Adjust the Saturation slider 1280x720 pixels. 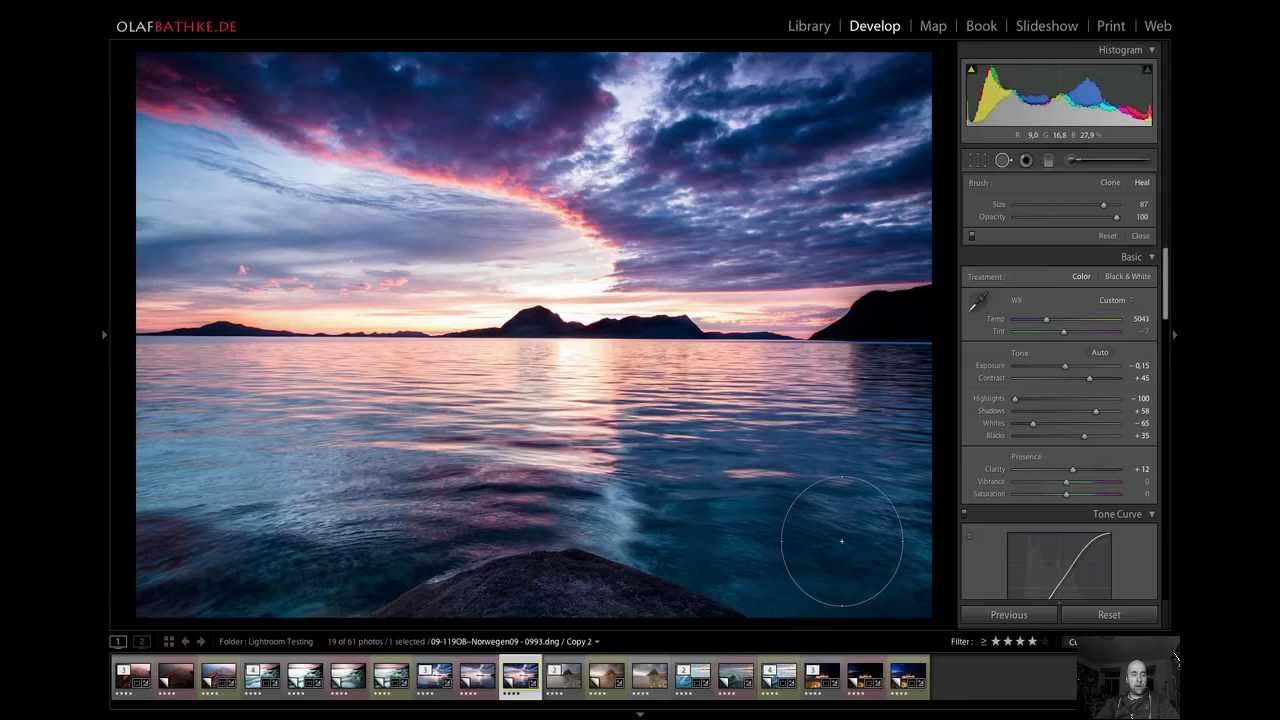[x=1066, y=494]
